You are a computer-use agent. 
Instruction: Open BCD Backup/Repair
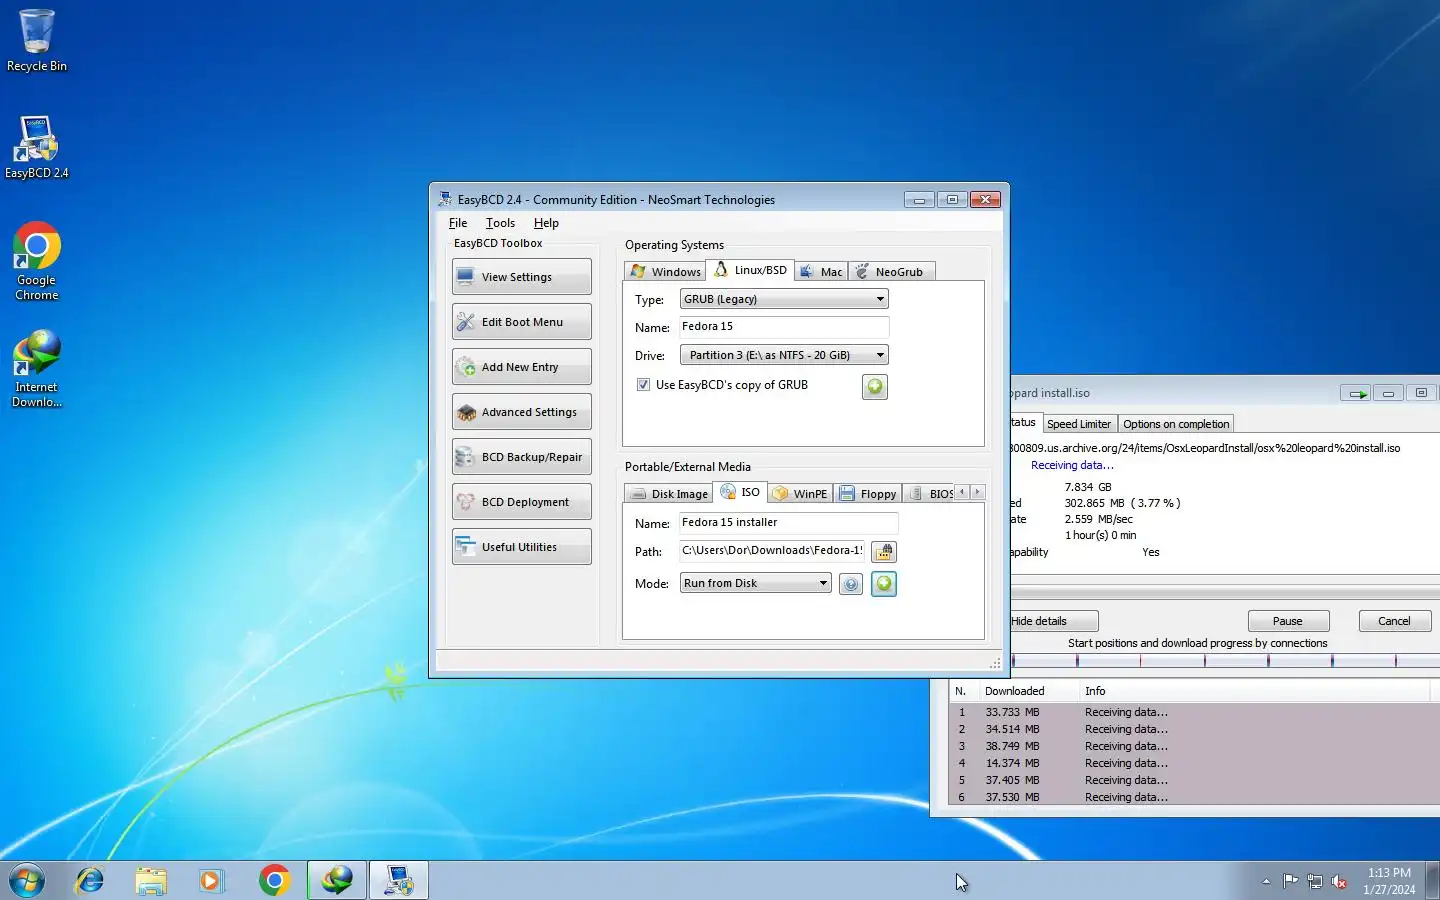521,457
